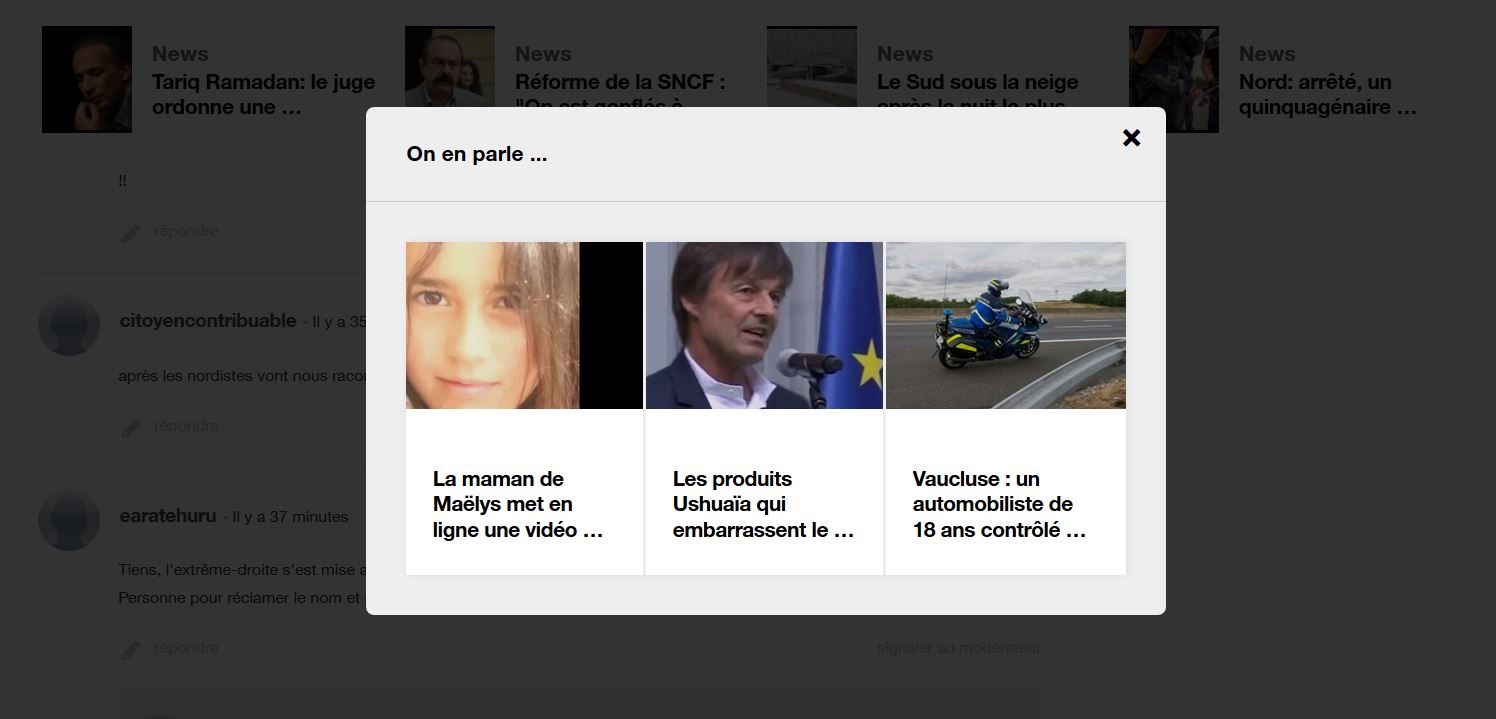
Task: Open 'Vaucluse : un automobiliste' article headline
Action: [x=999, y=504]
